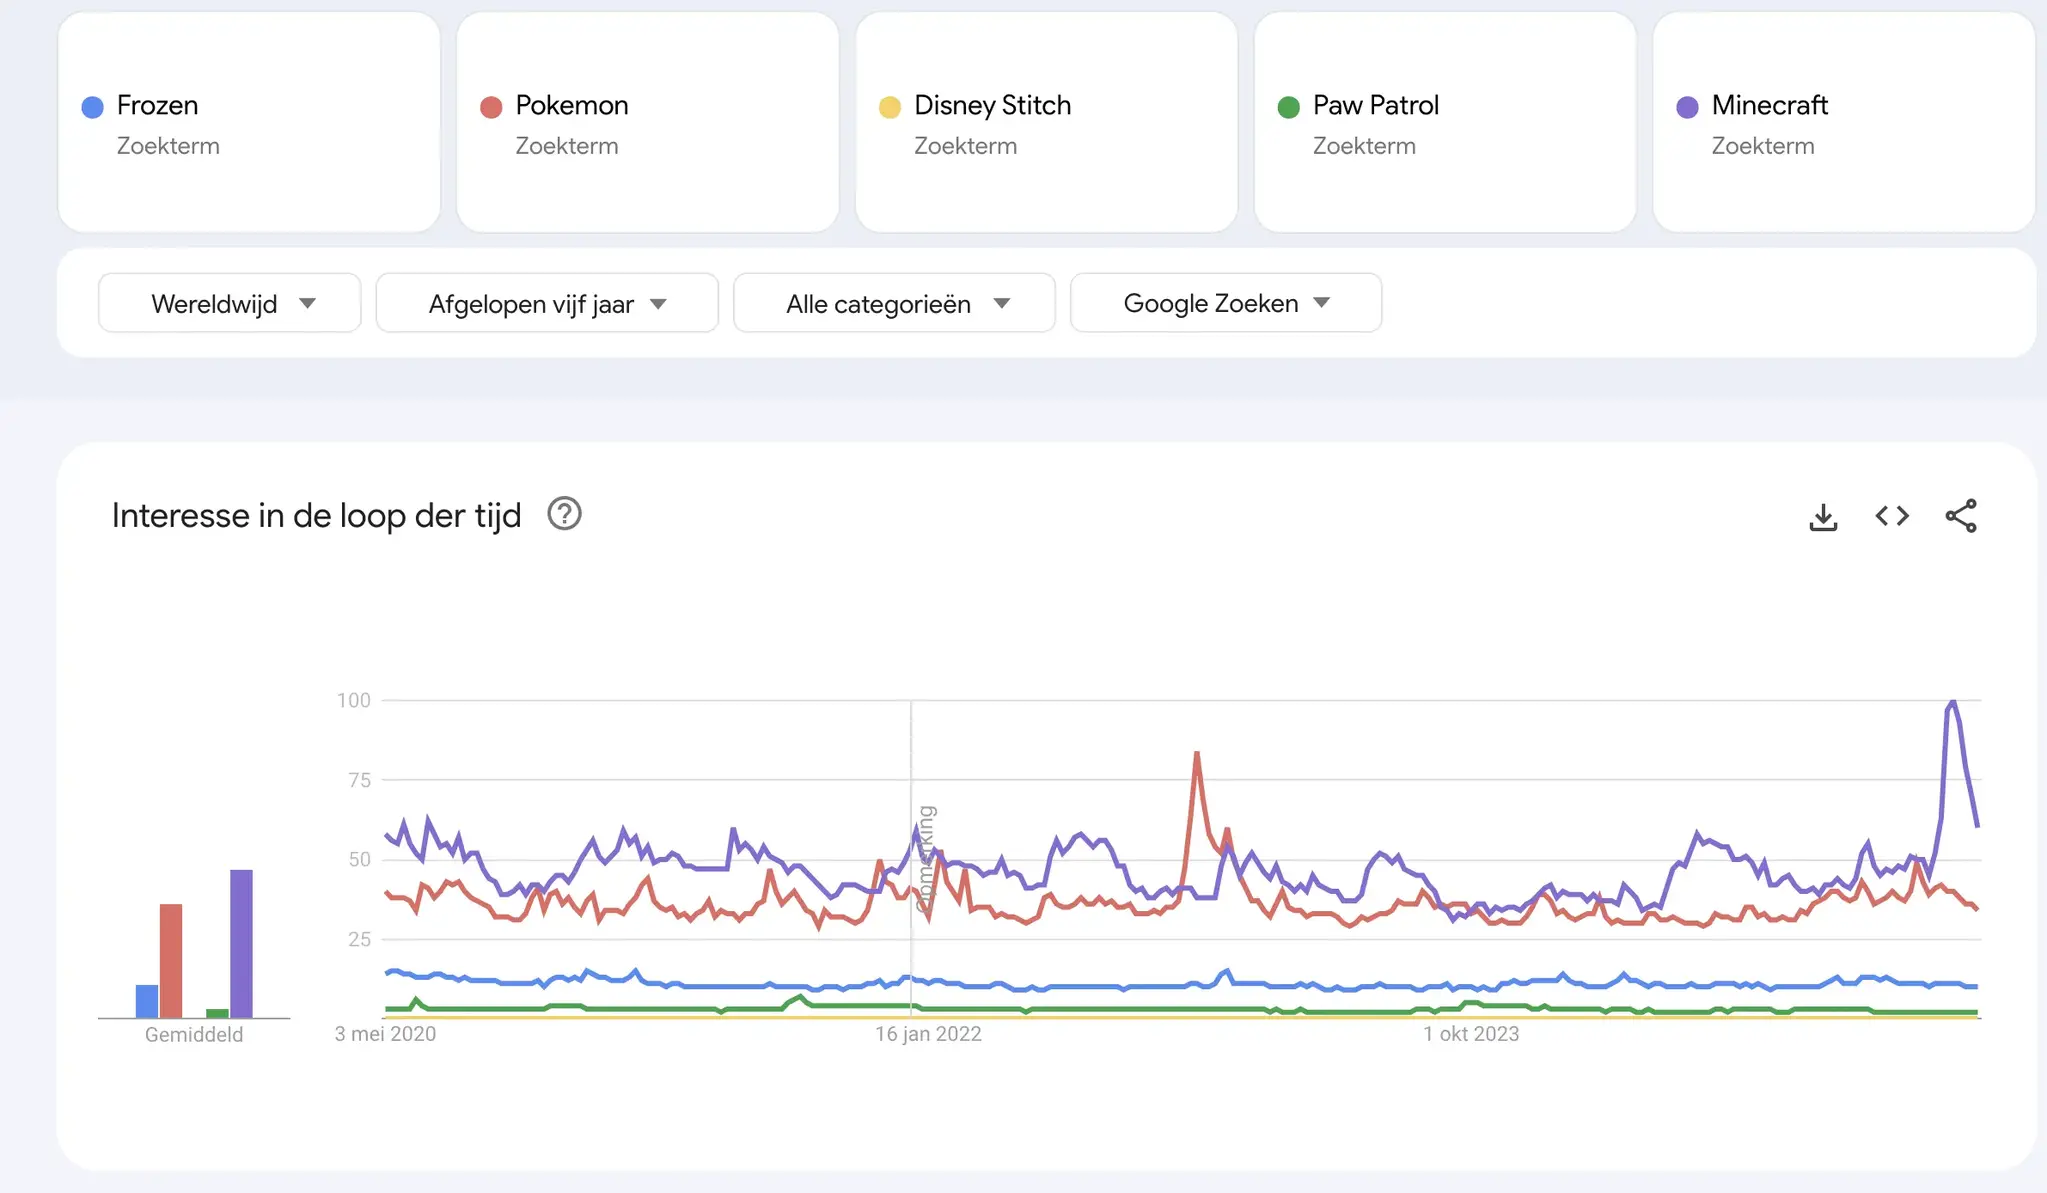Click the blue Frozen color dot
2047x1193 pixels.
tap(93, 107)
